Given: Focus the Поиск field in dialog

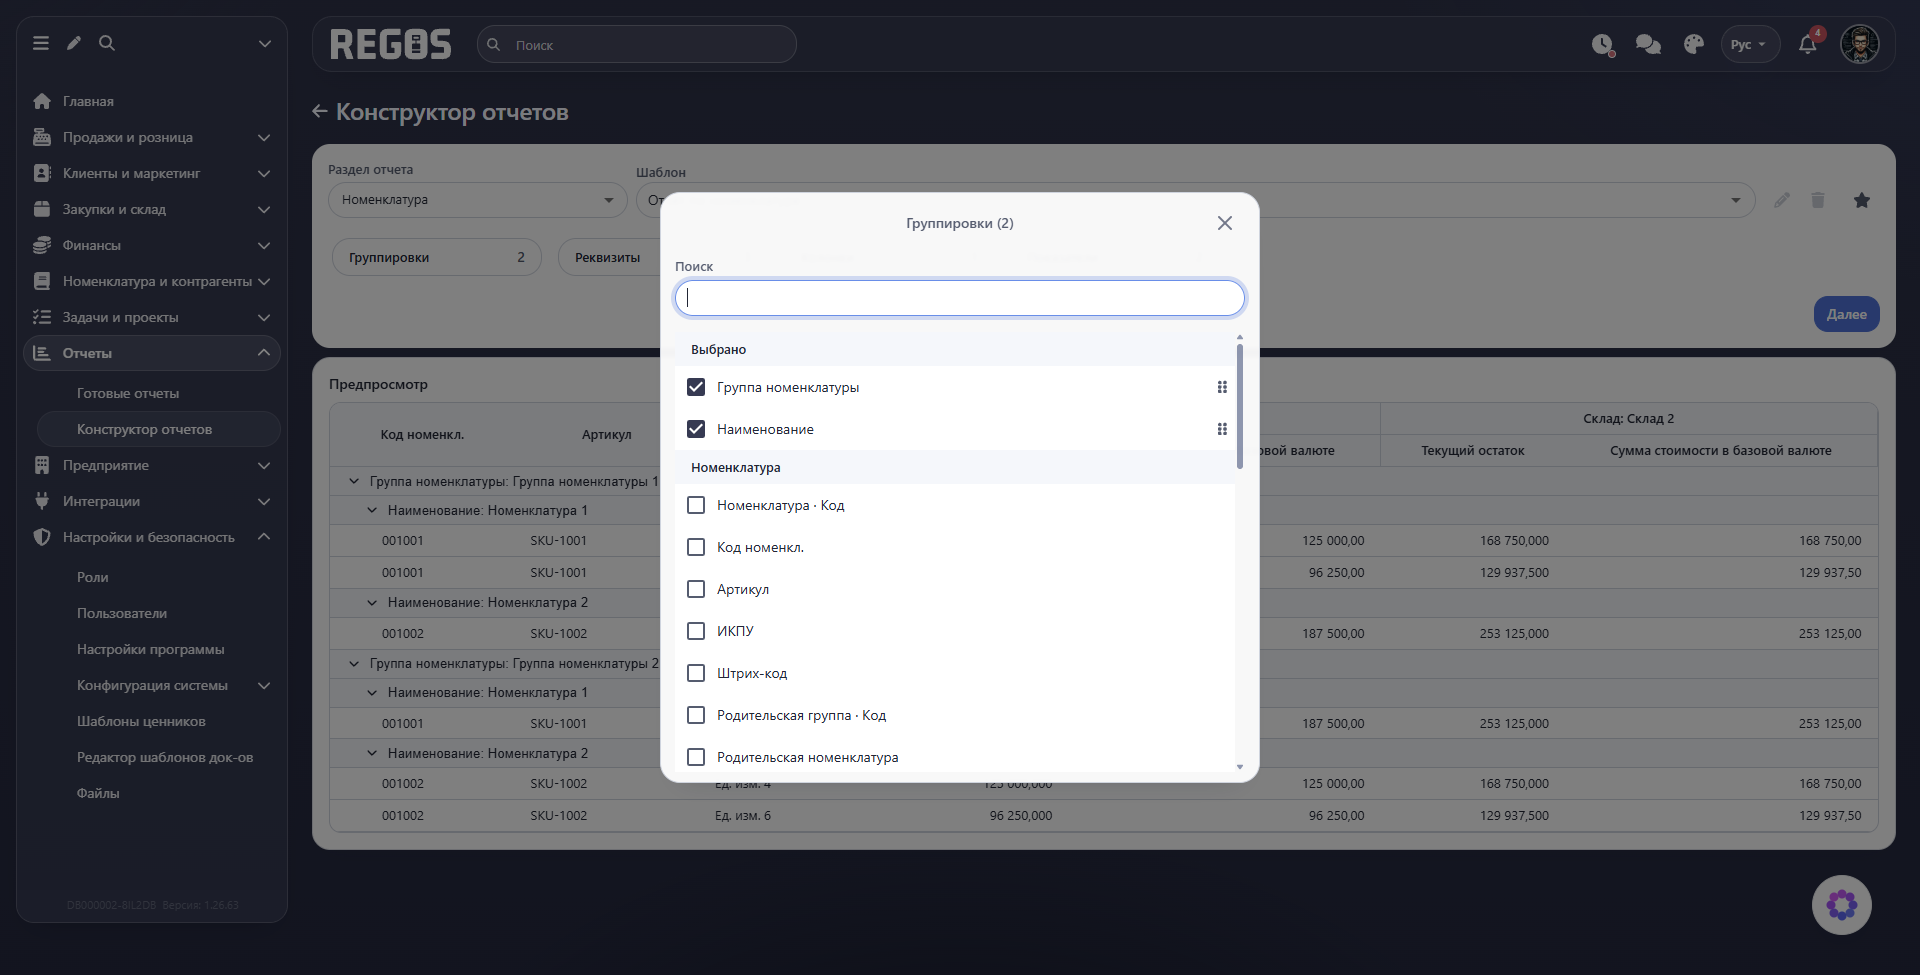Looking at the screenshot, I should (x=960, y=298).
